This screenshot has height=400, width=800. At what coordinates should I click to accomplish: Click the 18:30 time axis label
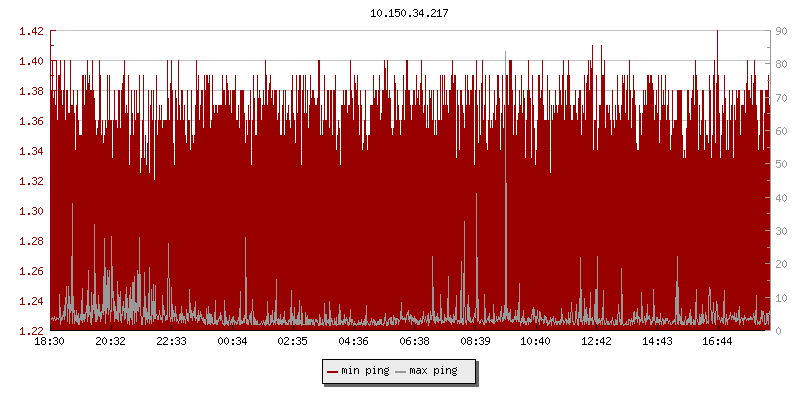(50, 342)
